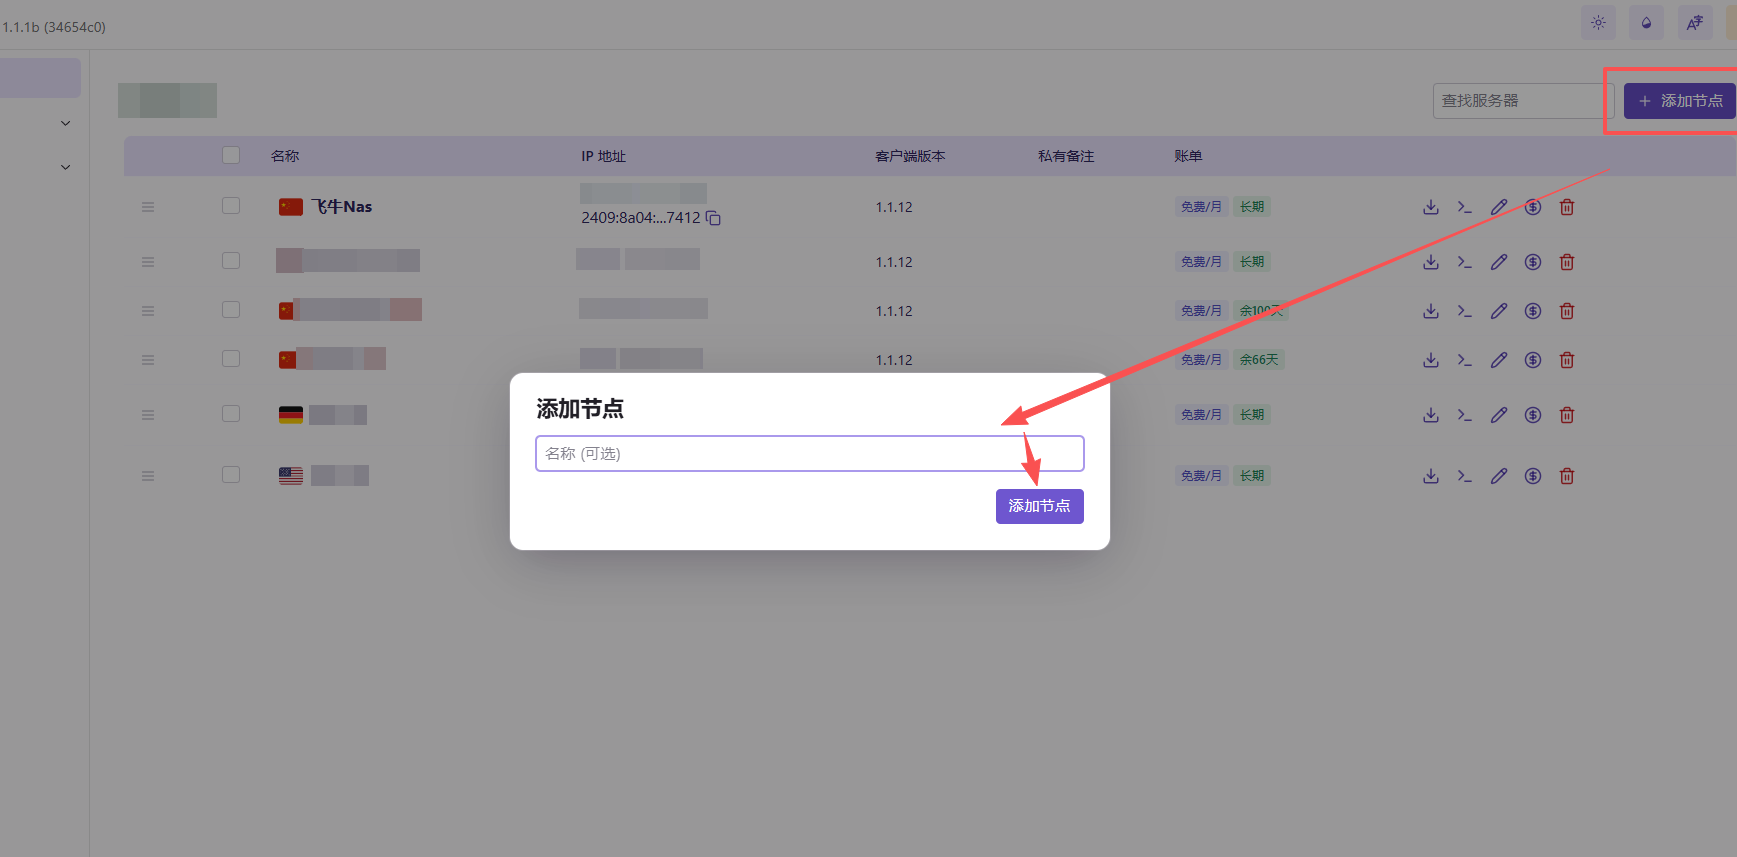1737x857 pixels.
Task: Check the select-all checkbox in table header
Action: (x=231, y=155)
